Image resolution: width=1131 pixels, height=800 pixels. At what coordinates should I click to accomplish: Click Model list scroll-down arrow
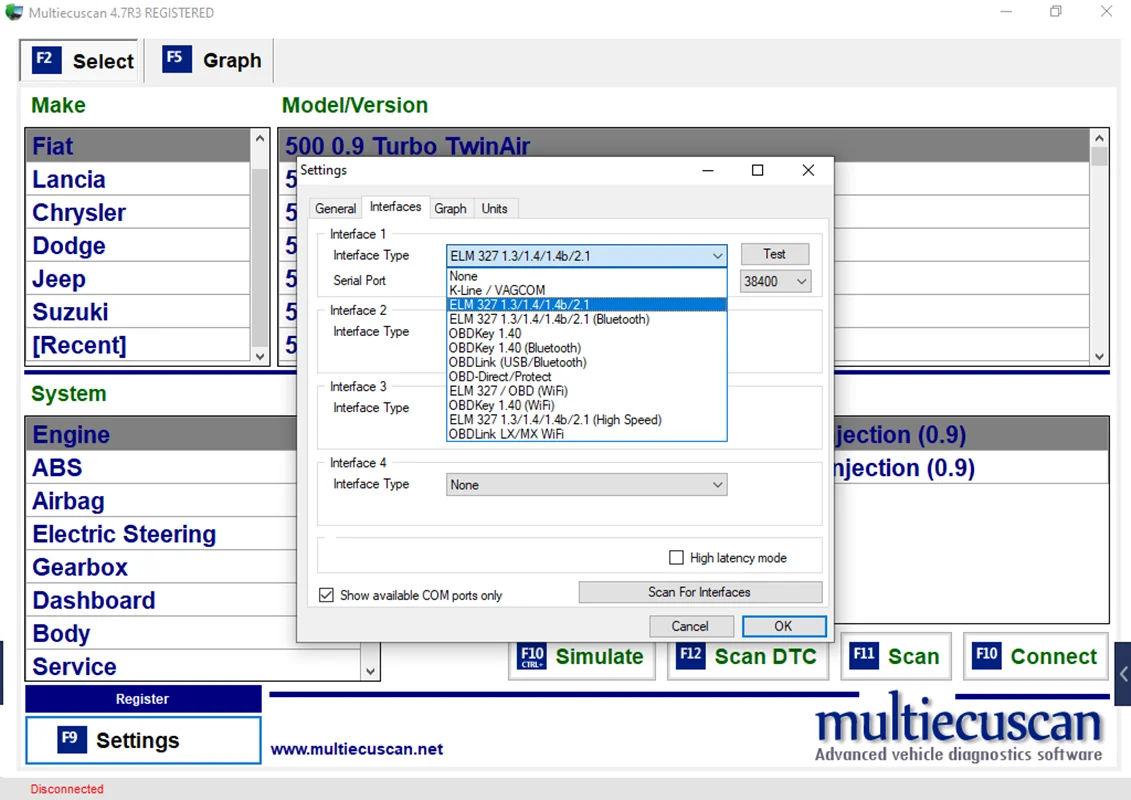tap(1099, 356)
